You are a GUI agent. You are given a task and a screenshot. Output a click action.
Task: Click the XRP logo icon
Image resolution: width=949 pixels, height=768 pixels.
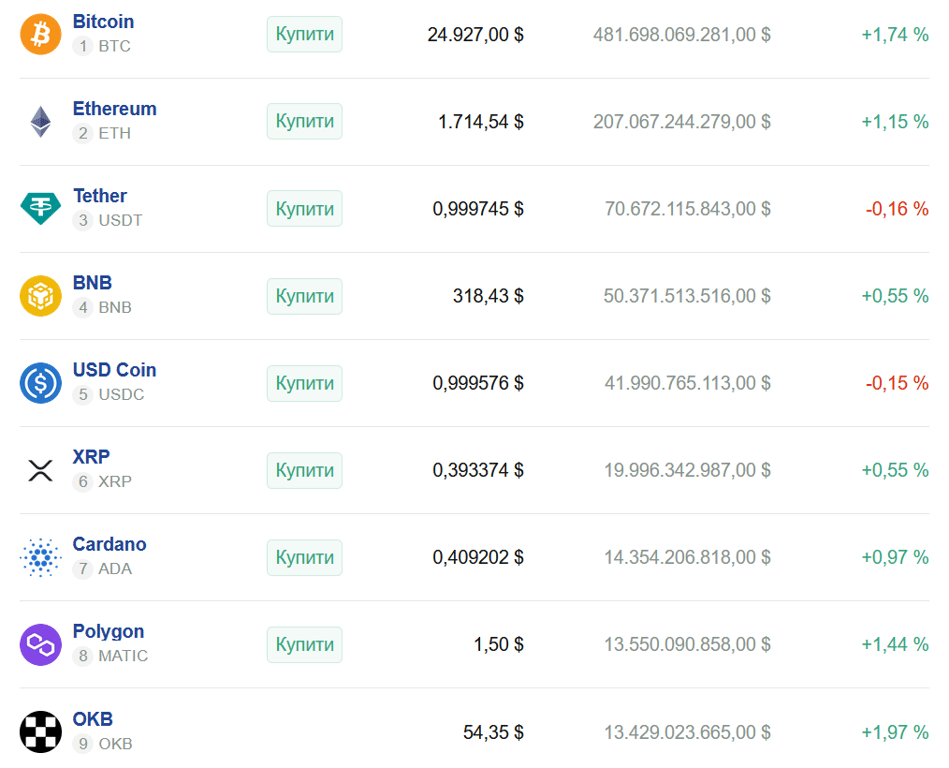41,470
